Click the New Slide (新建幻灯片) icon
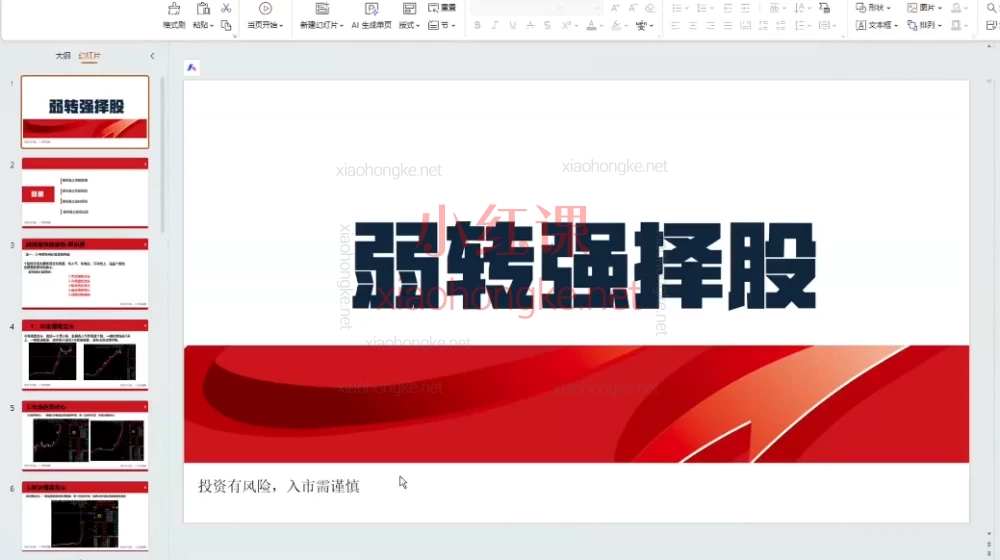This screenshot has height=560, width=1000. [322, 9]
